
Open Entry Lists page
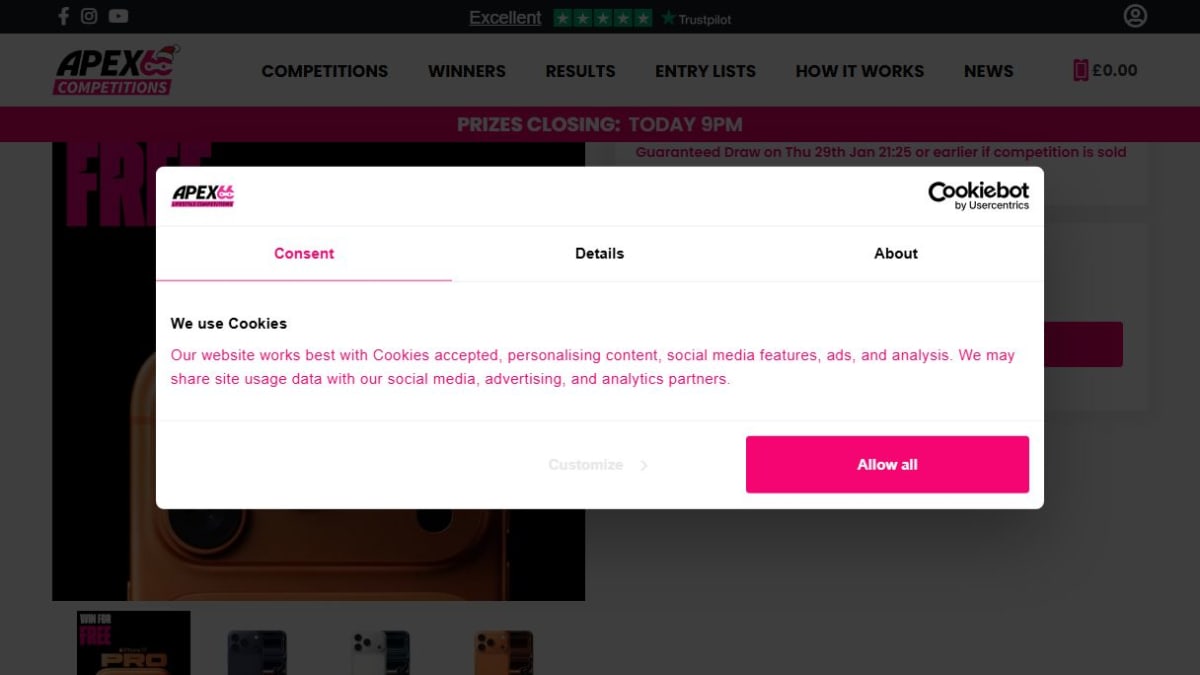[x=705, y=71]
